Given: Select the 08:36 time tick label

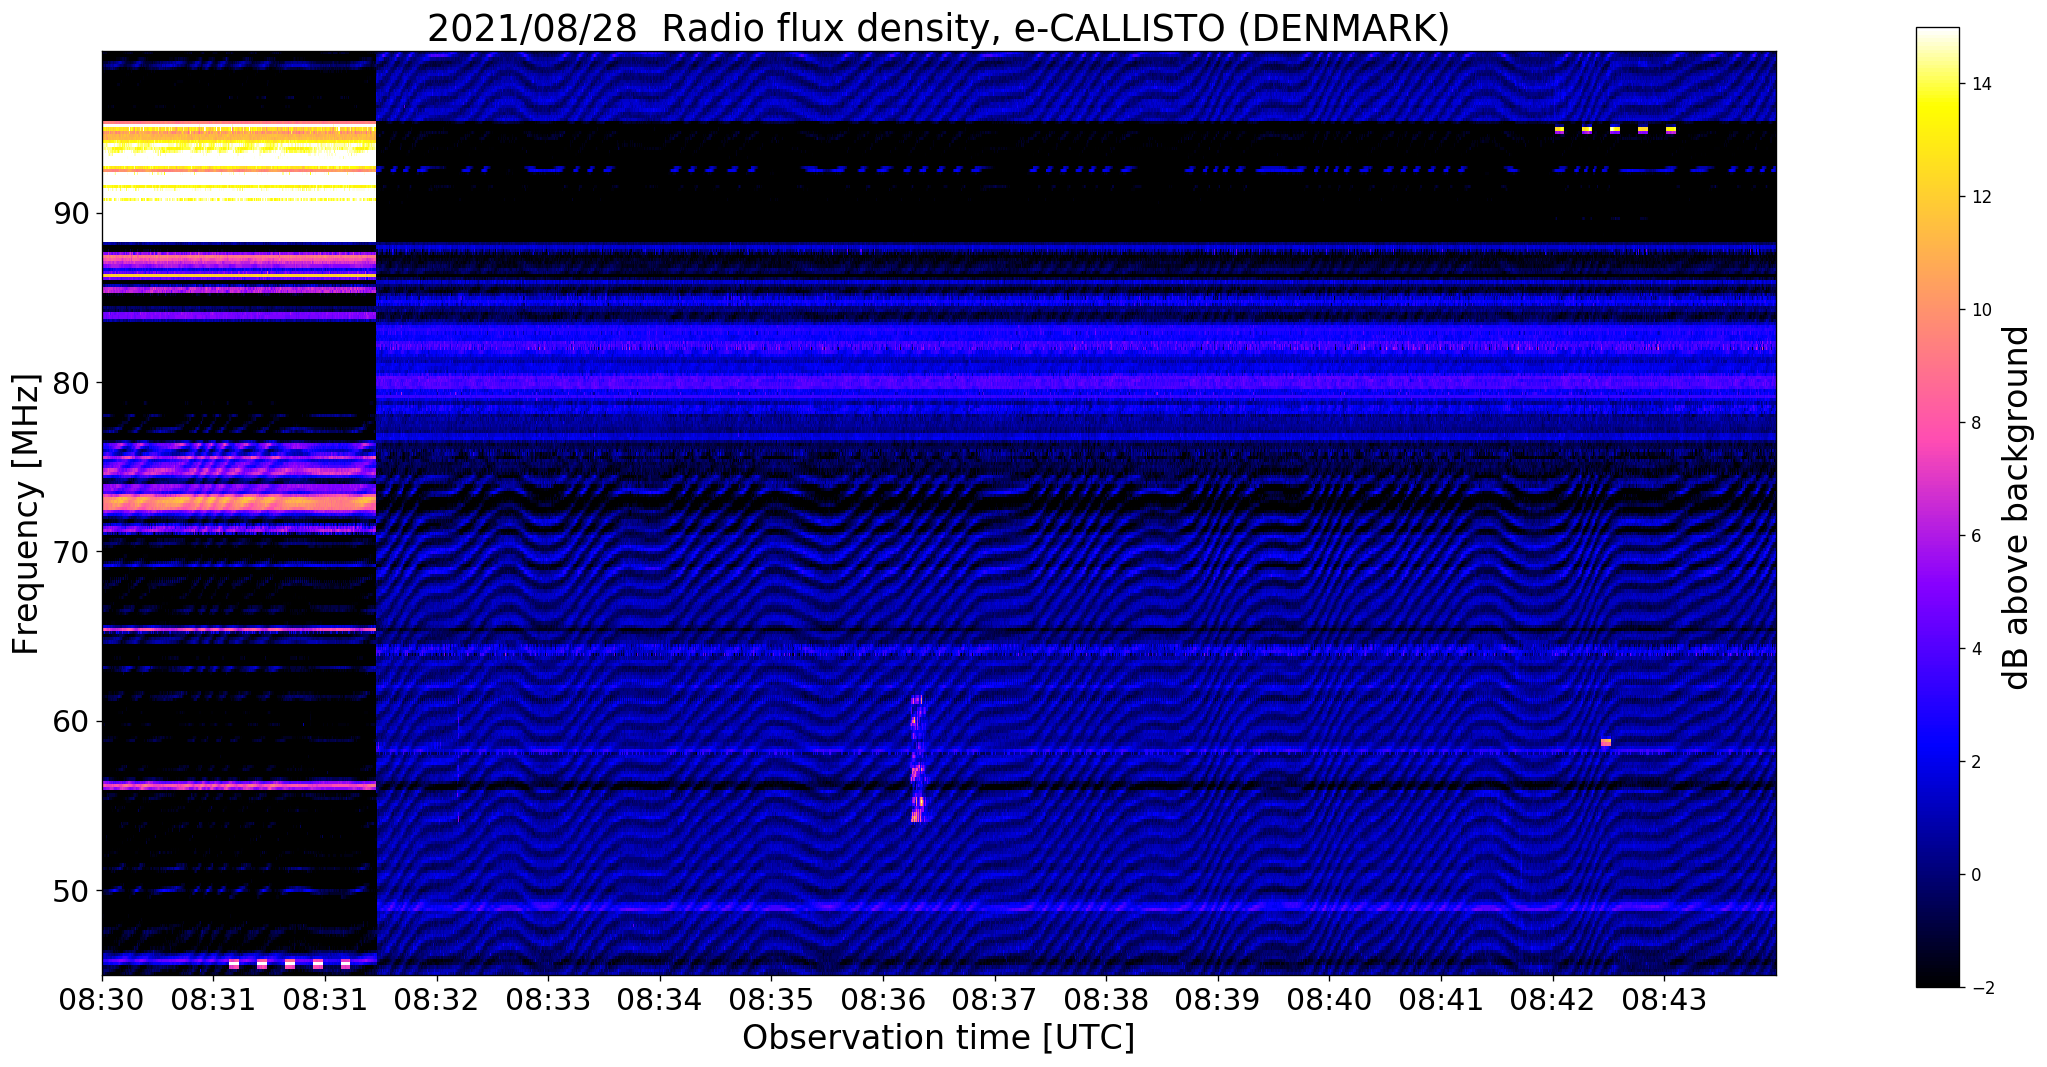Looking at the screenshot, I should [883, 1000].
